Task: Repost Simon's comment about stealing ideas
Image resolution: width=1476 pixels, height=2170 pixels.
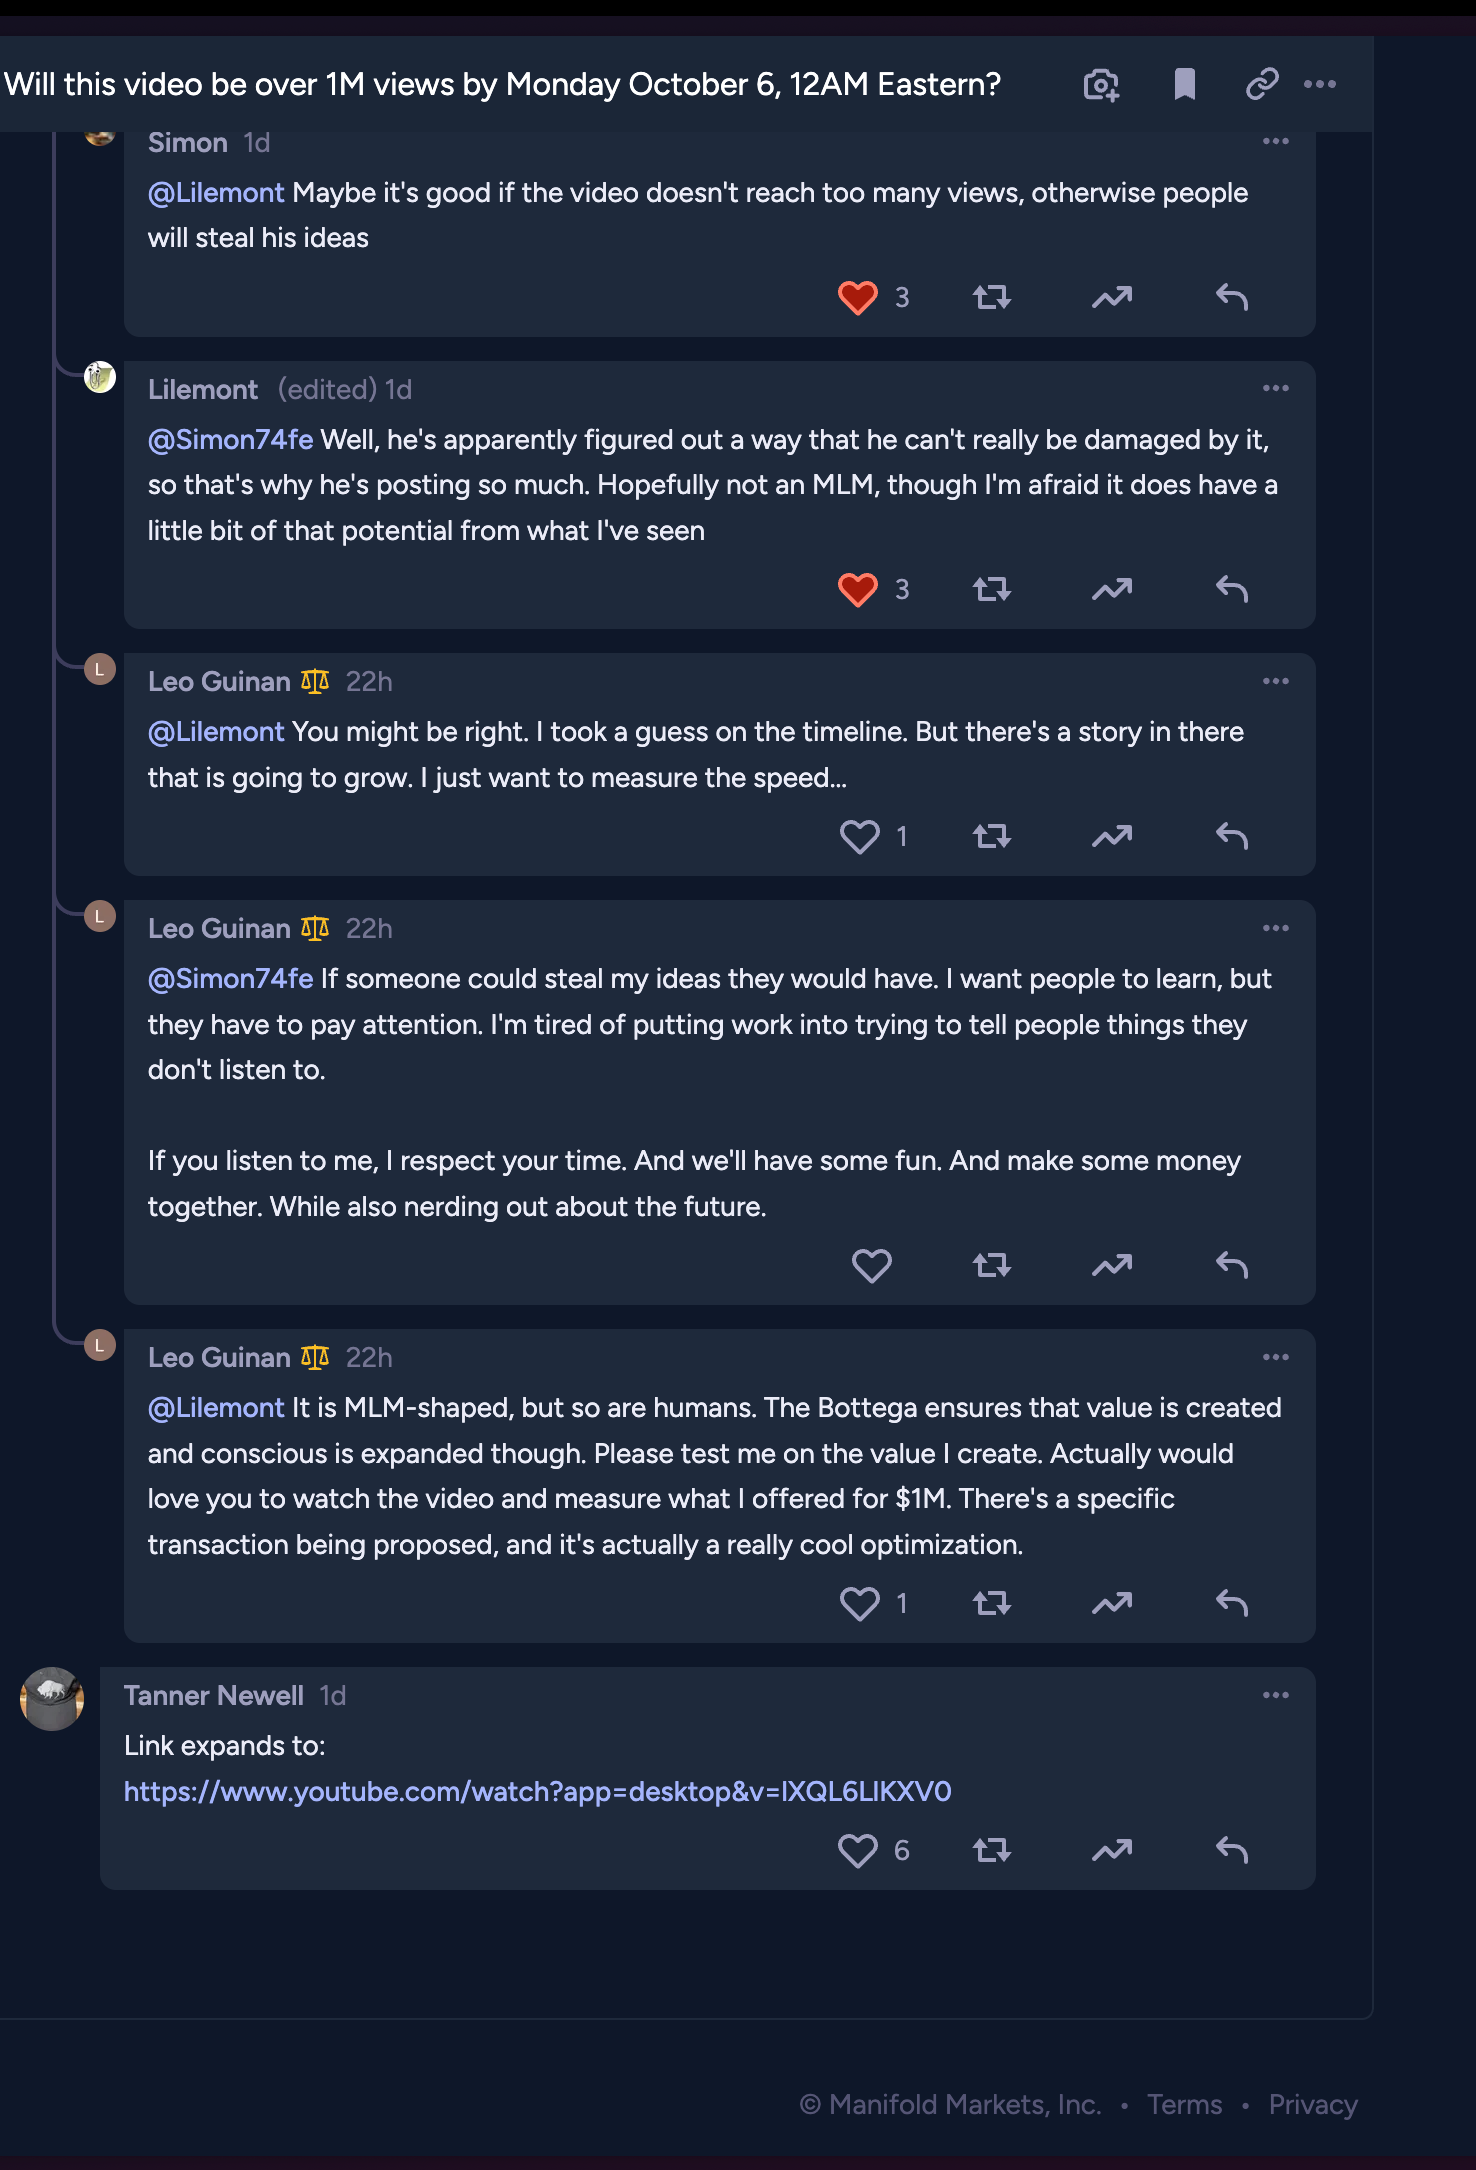Action: [992, 298]
